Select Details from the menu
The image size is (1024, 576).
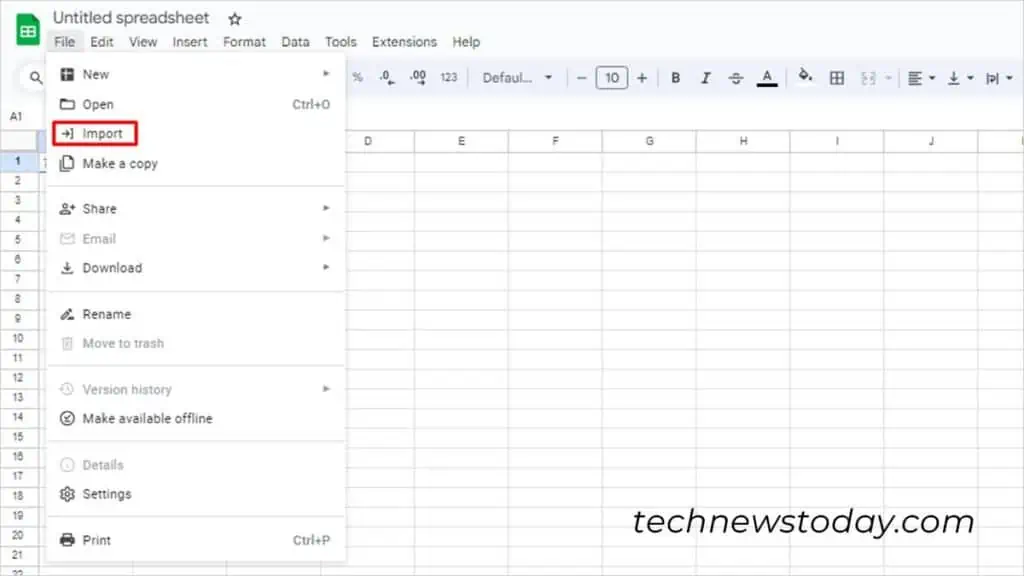195,465
